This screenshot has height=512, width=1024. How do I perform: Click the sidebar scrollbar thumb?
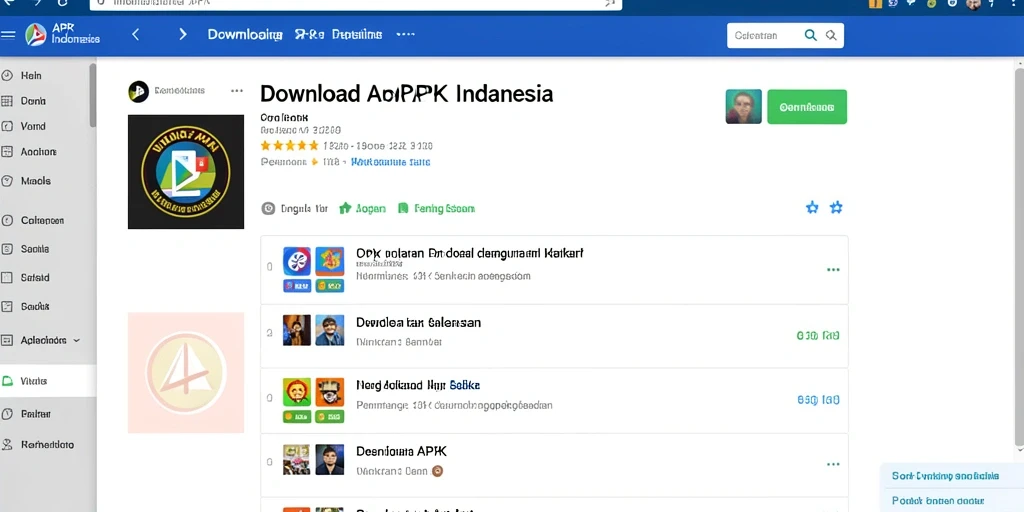(x=93, y=95)
